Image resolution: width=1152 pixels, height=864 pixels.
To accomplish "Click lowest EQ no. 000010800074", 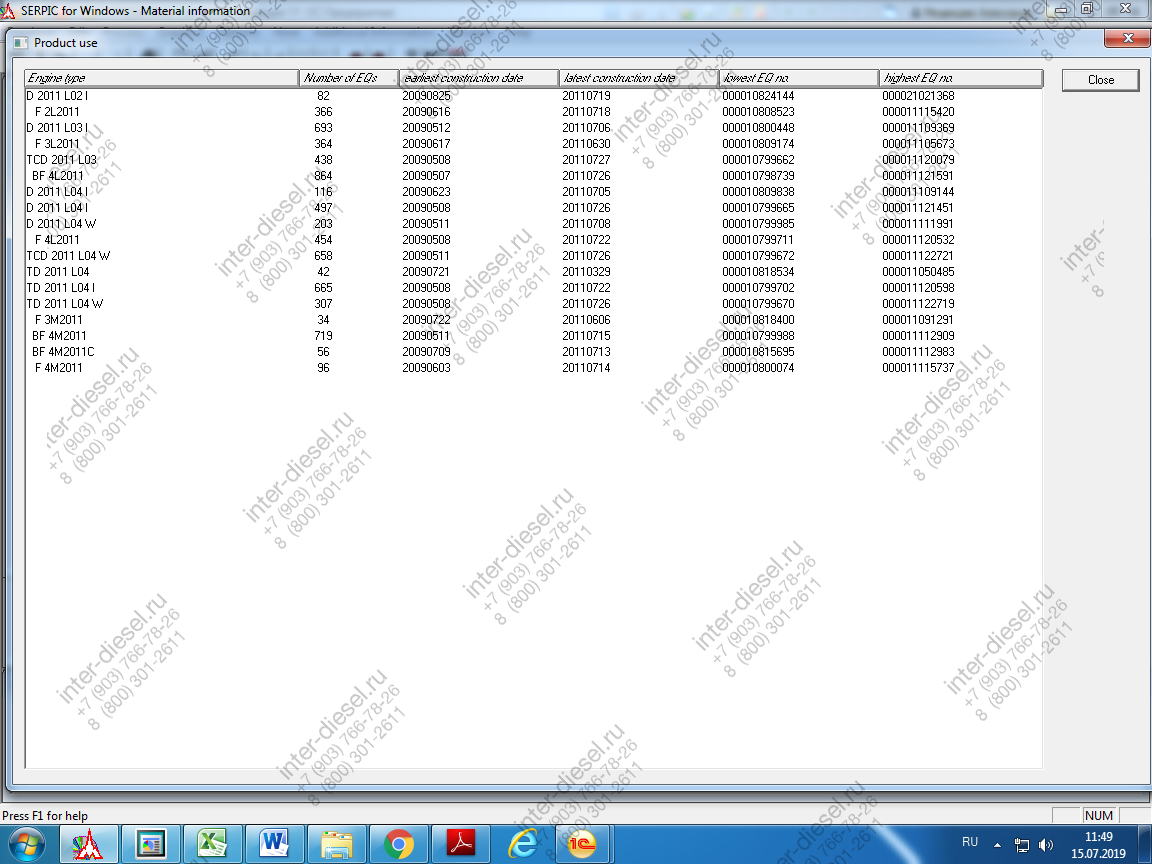I will [758, 368].
